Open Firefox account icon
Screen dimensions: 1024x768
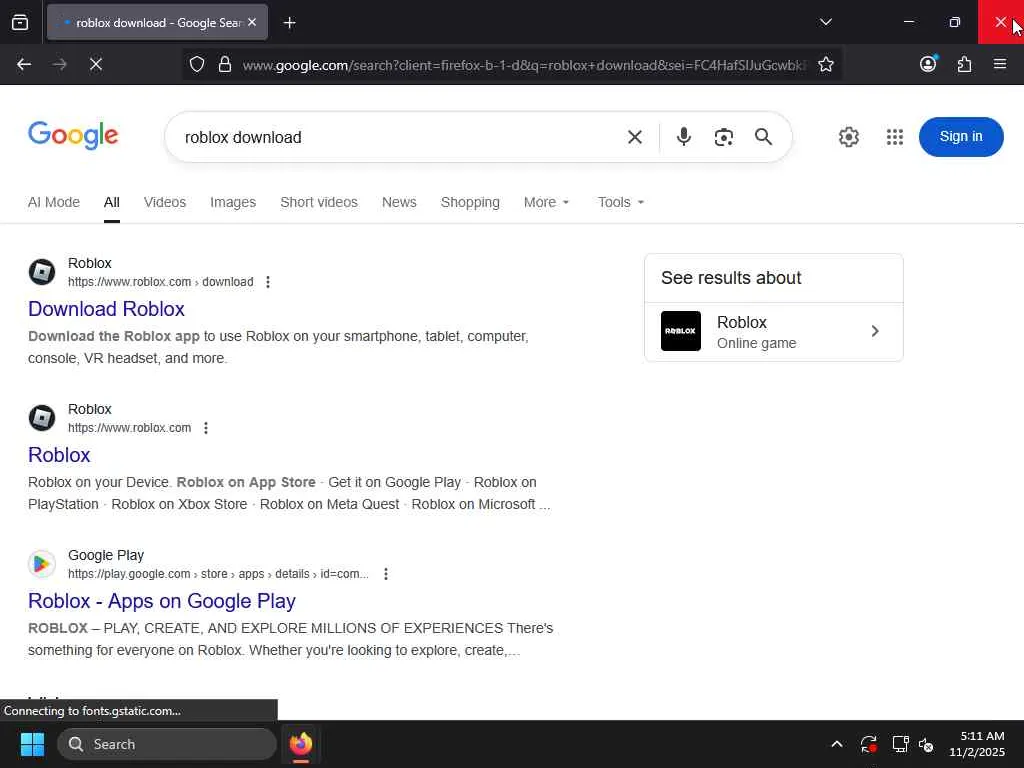click(x=928, y=63)
